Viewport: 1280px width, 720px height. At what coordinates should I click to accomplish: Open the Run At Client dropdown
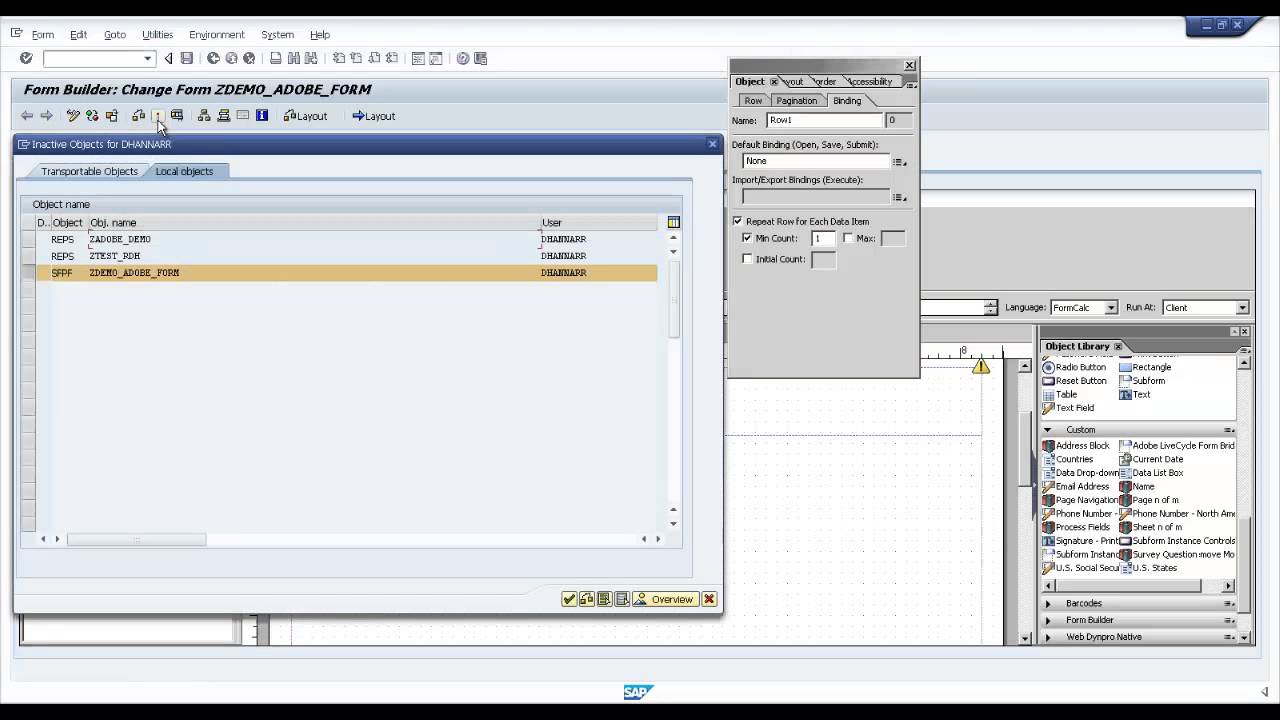click(x=1242, y=308)
